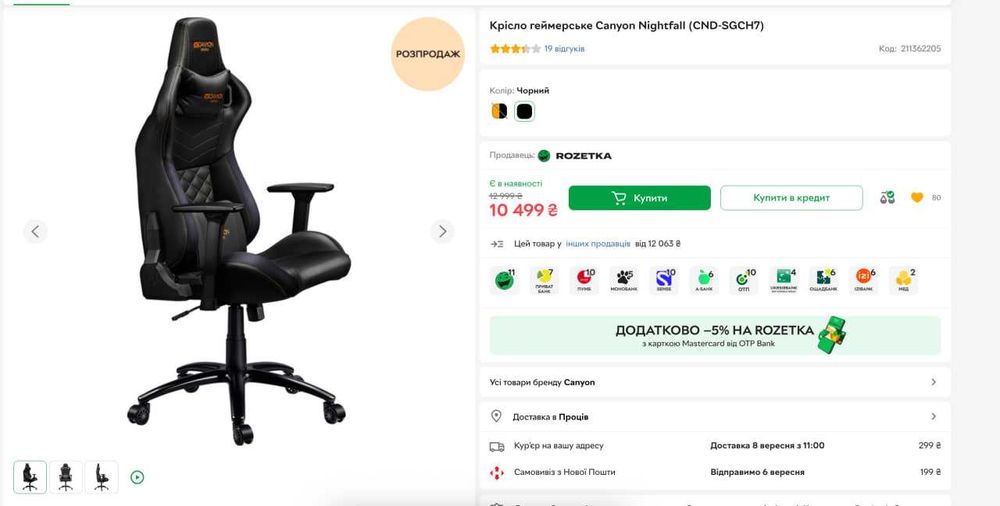Click the Купити в кредит button
This screenshot has width=1000, height=506.
point(791,198)
